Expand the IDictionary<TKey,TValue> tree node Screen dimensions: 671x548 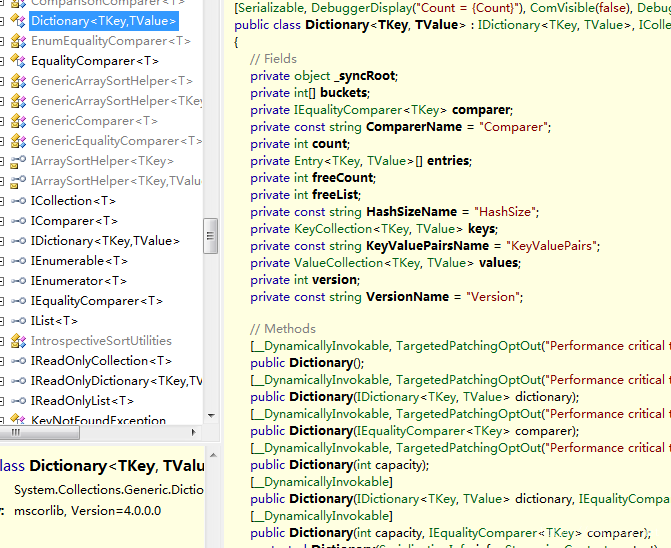(2, 241)
